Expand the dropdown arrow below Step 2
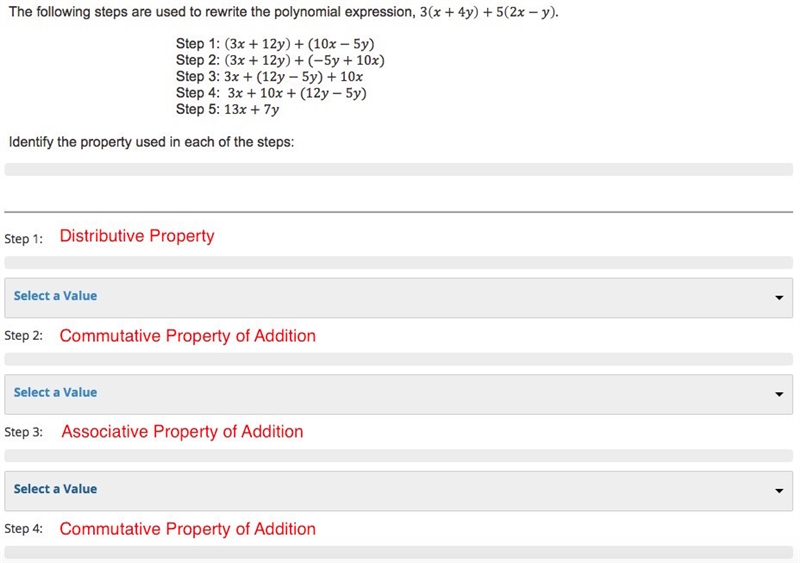800x563 pixels. 779,394
